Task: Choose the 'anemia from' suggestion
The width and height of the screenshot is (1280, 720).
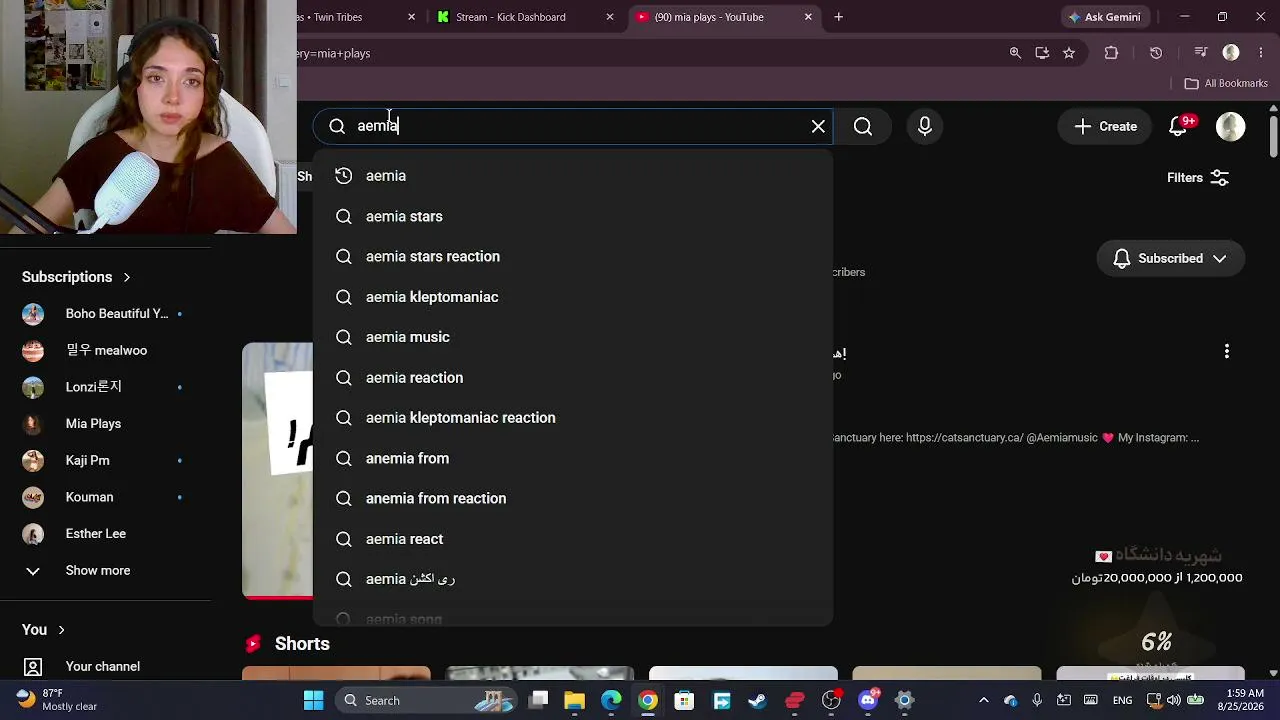Action: [573, 458]
